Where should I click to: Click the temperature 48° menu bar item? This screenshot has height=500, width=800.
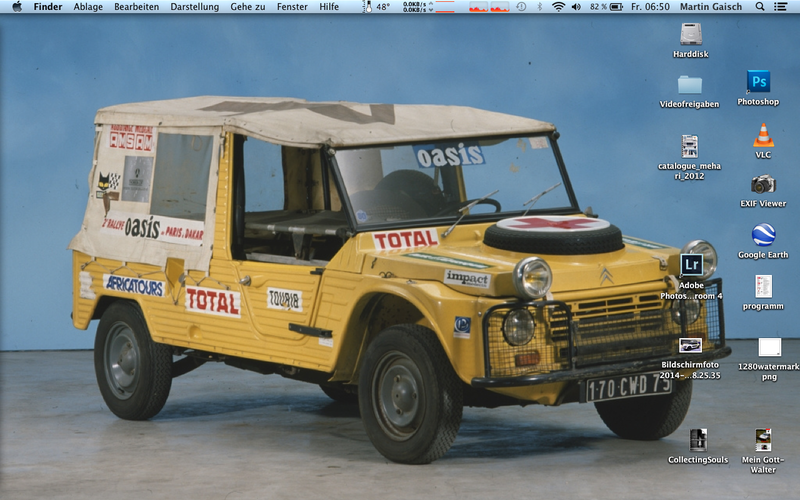[377, 7]
